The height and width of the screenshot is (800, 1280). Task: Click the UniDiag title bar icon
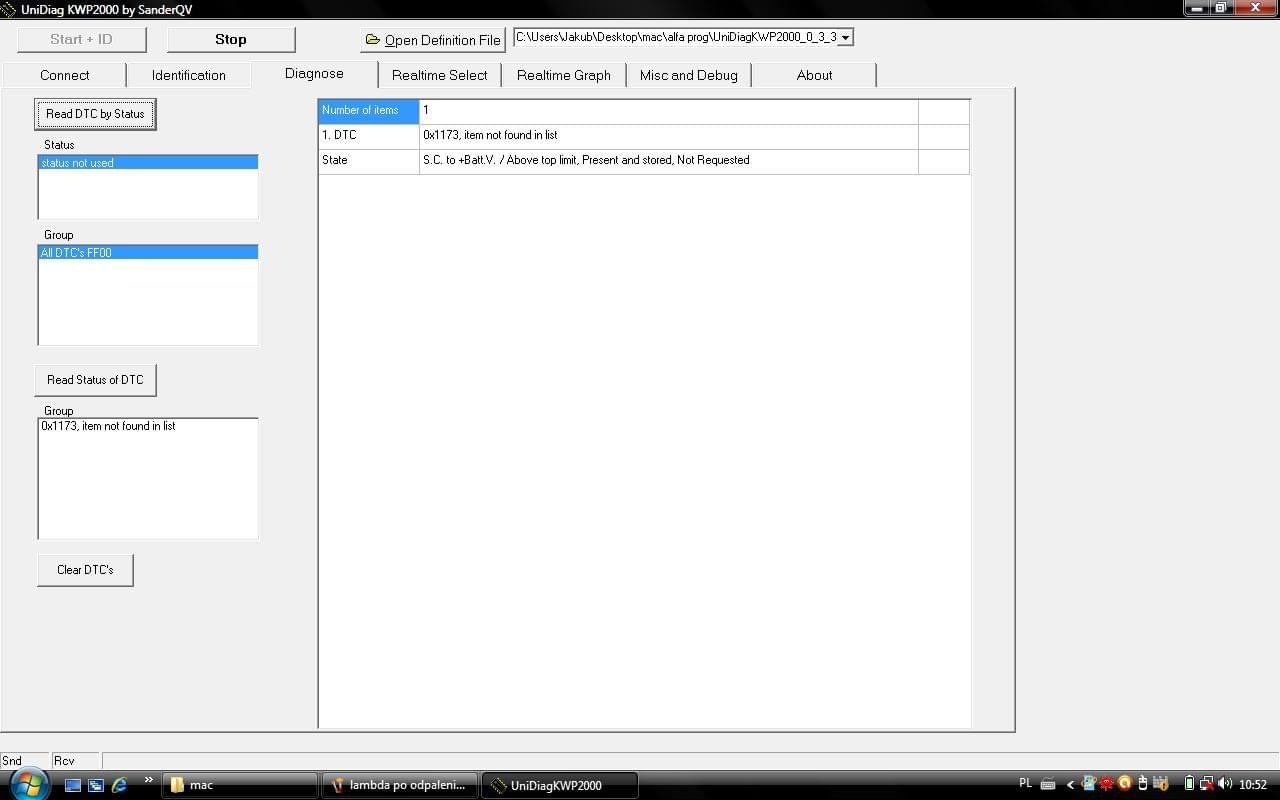point(9,9)
